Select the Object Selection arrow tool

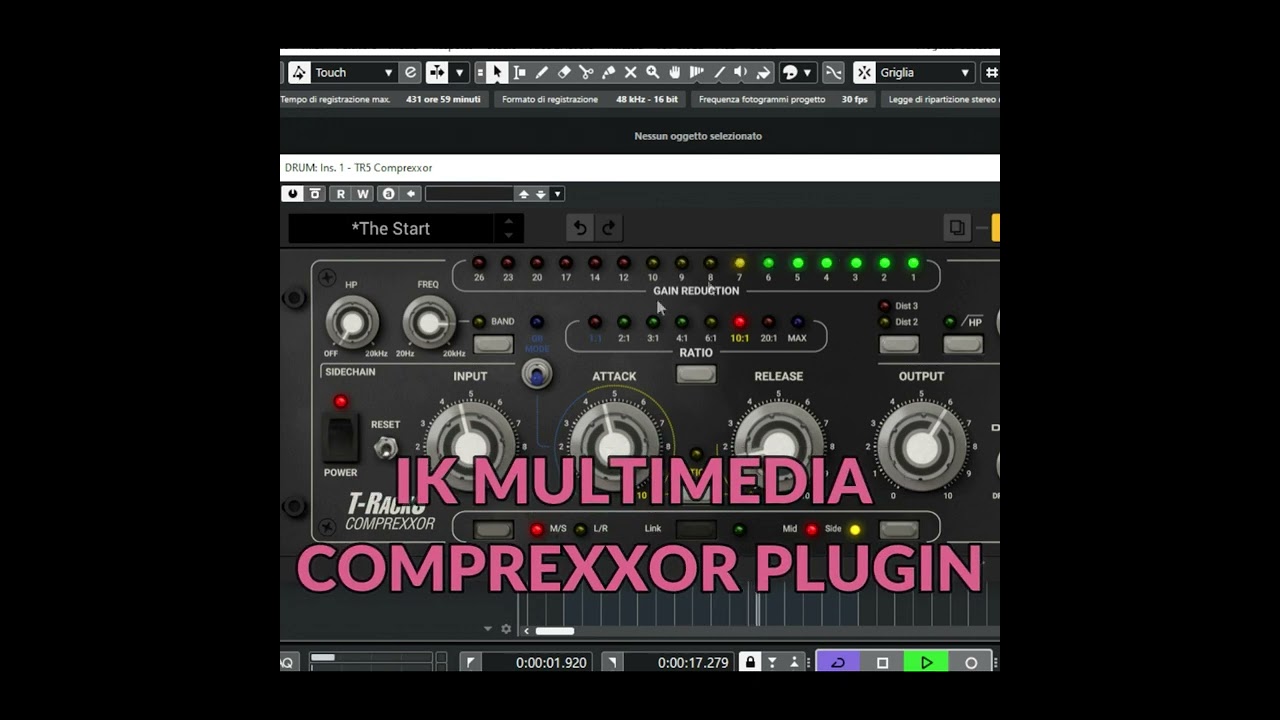[498, 72]
